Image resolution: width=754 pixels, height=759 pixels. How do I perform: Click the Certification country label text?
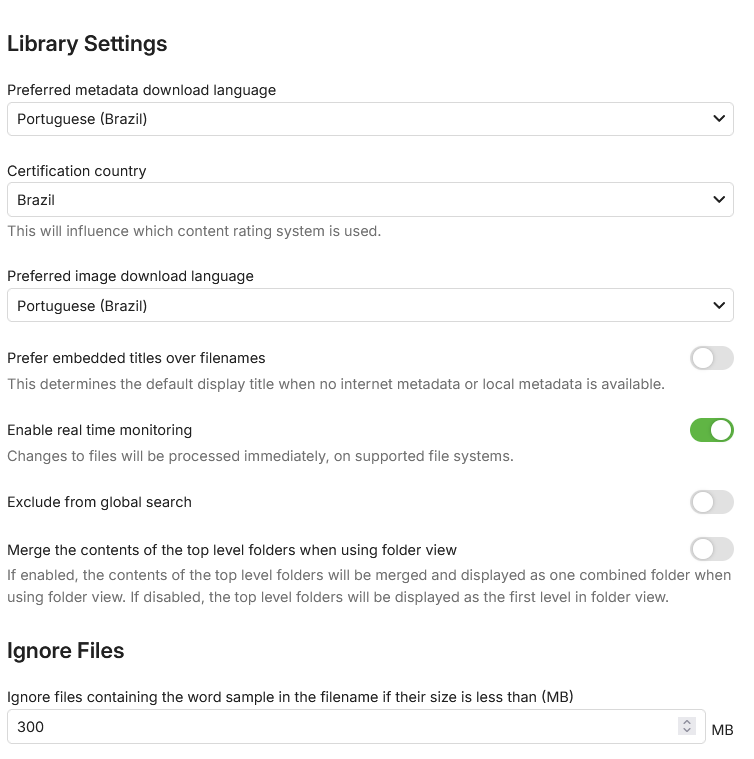[77, 171]
